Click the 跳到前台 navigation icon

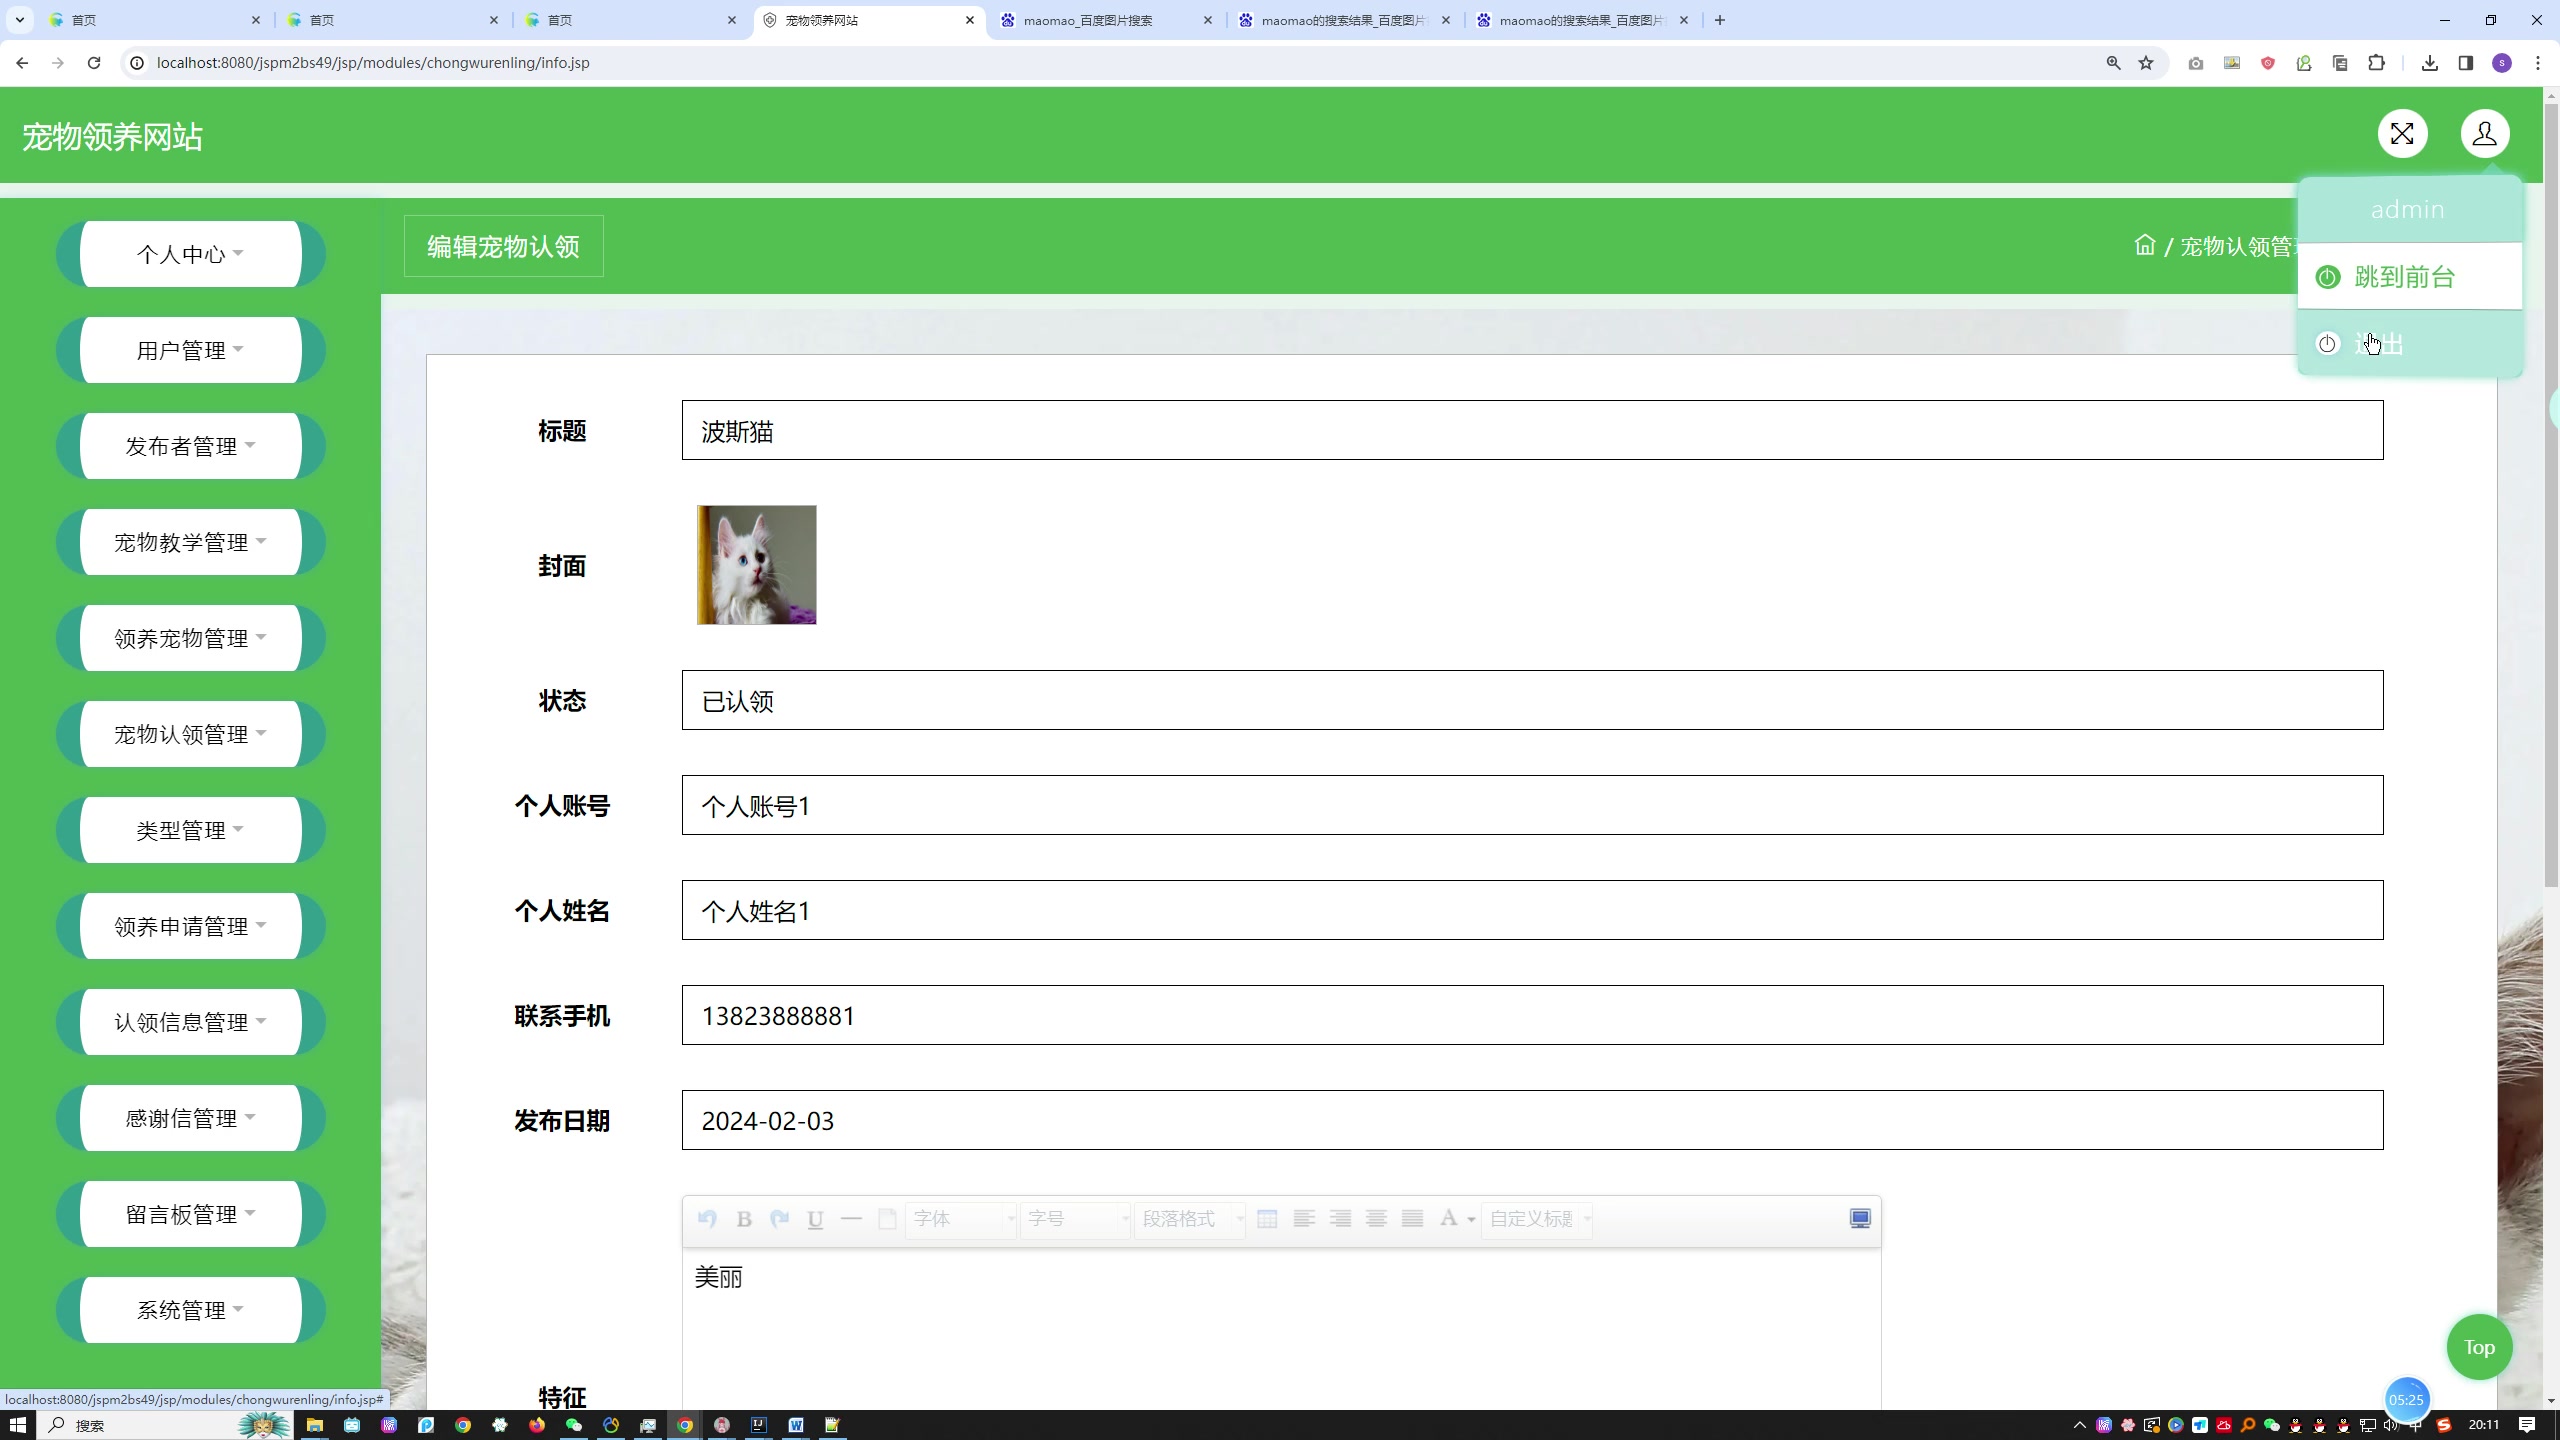click(x=2330, y=276)
